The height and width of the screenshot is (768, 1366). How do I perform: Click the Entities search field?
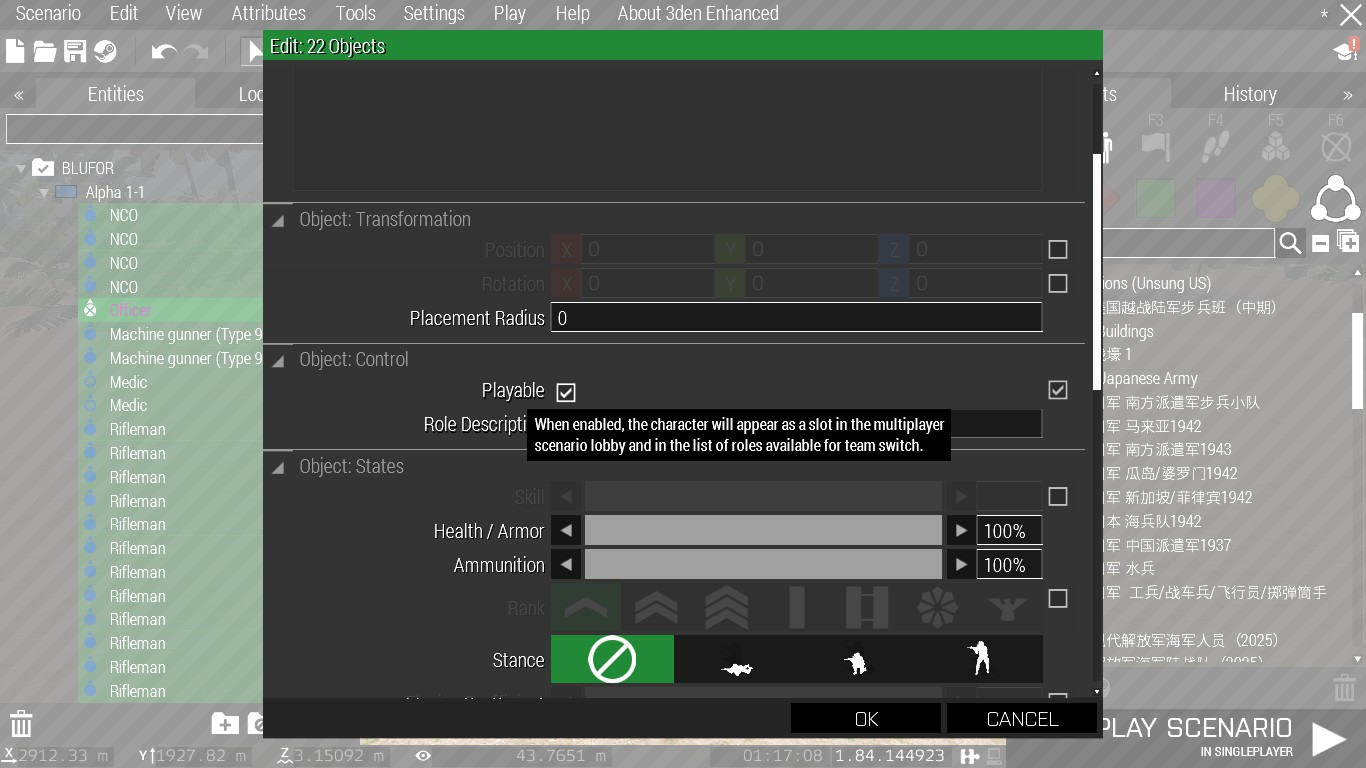pyautogui.click(x=134, y=130)
